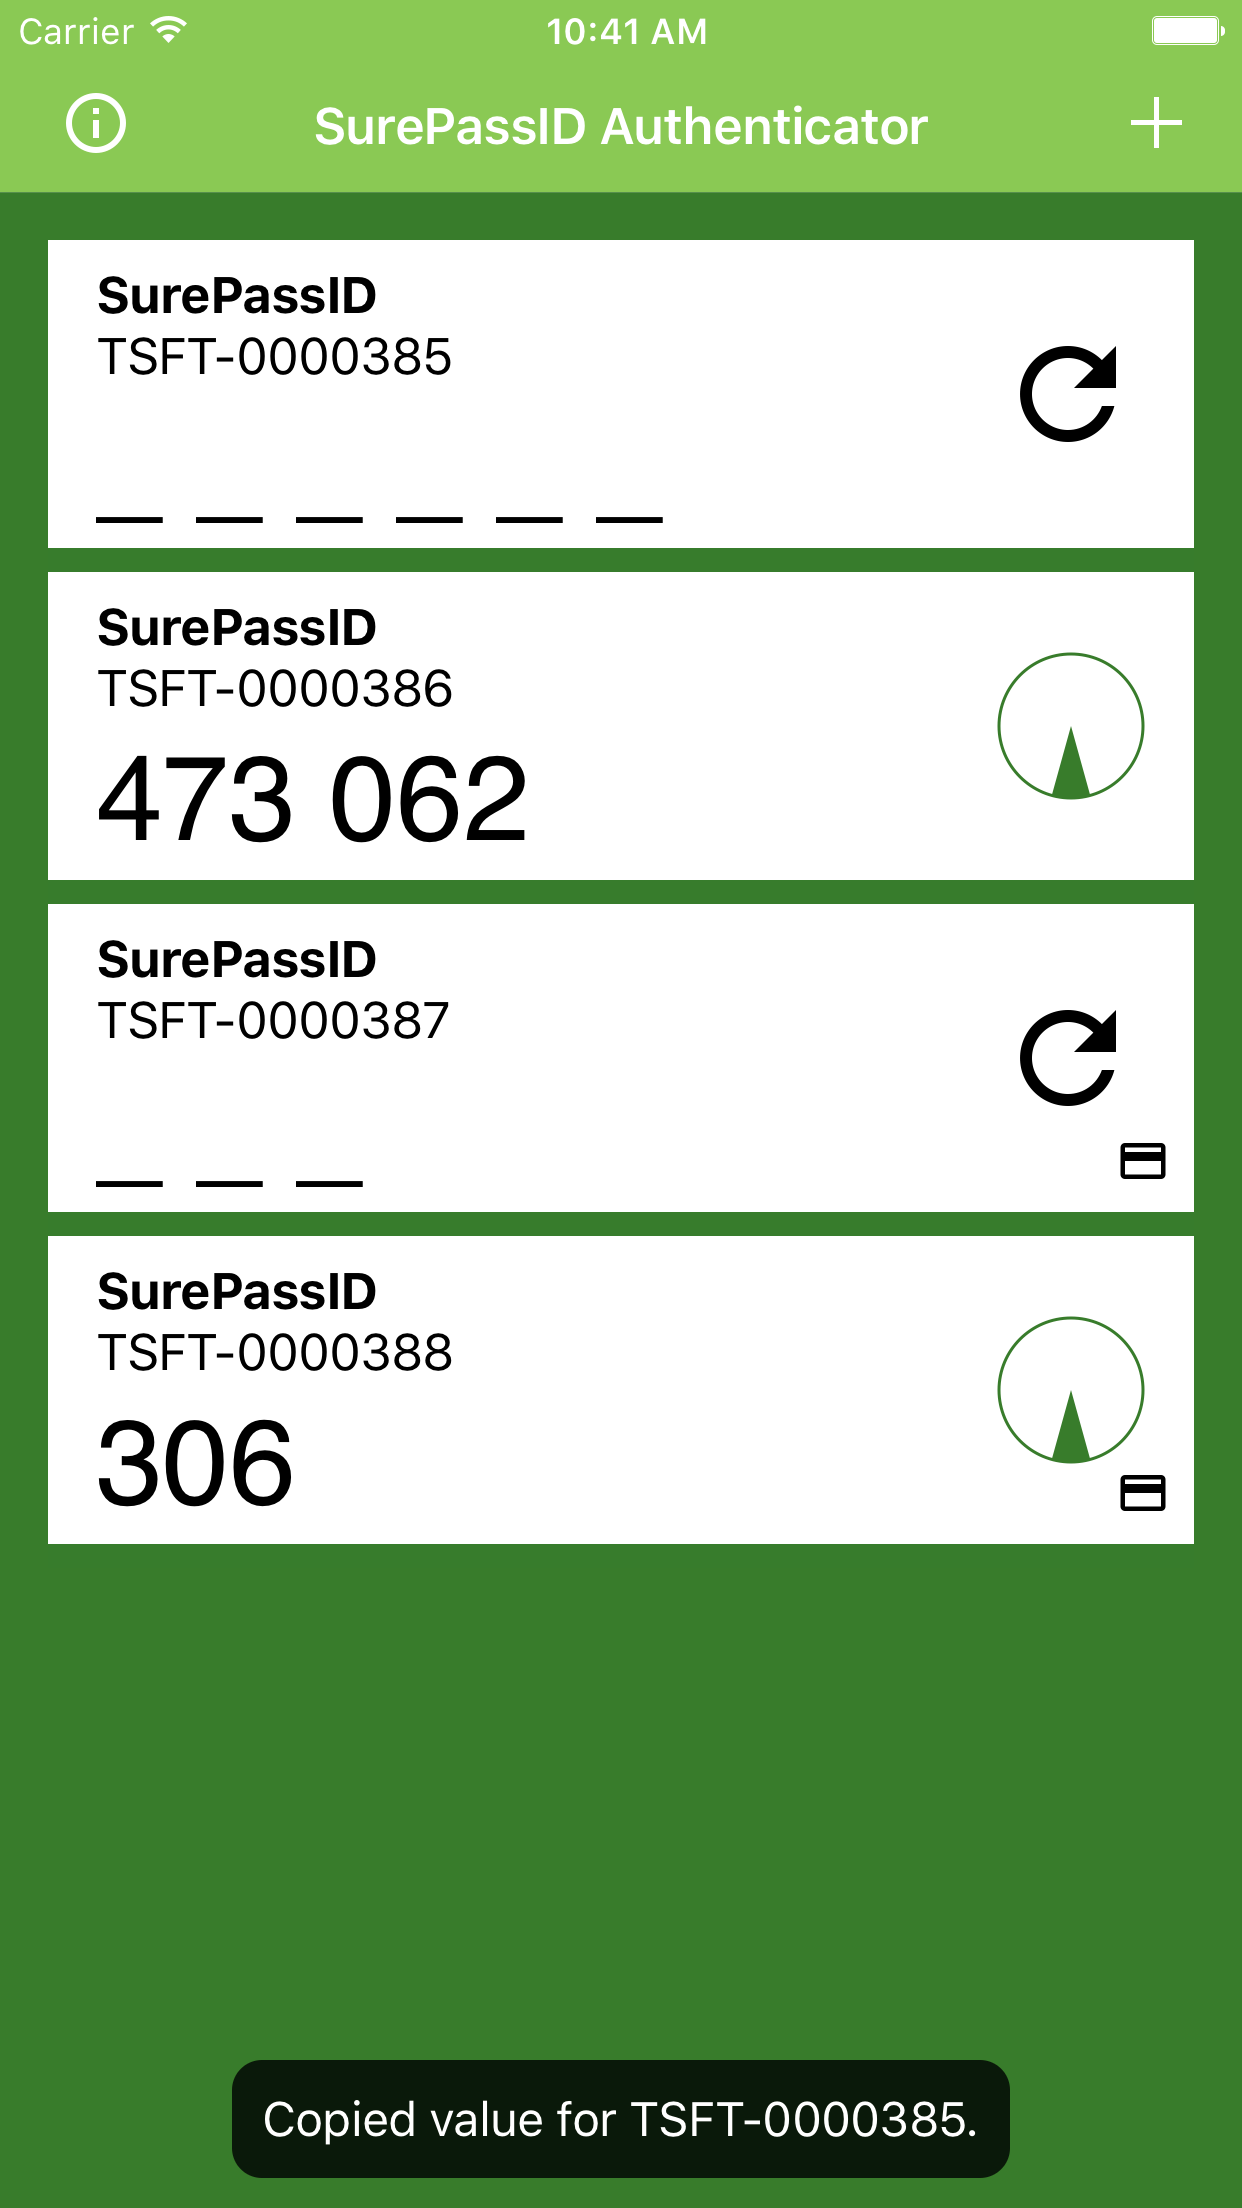Viewport: 1242px width, 2208px height.
Task: Tap the countdown timer for TSFT-0000388
Action: pyautogui.click(x=1071, y=1390)
